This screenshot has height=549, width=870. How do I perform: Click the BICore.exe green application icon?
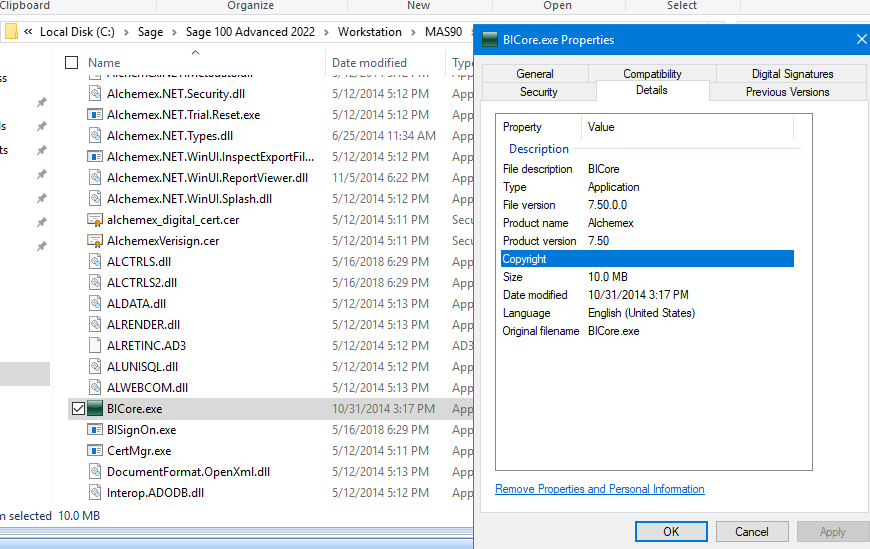(x=95, y=409)
